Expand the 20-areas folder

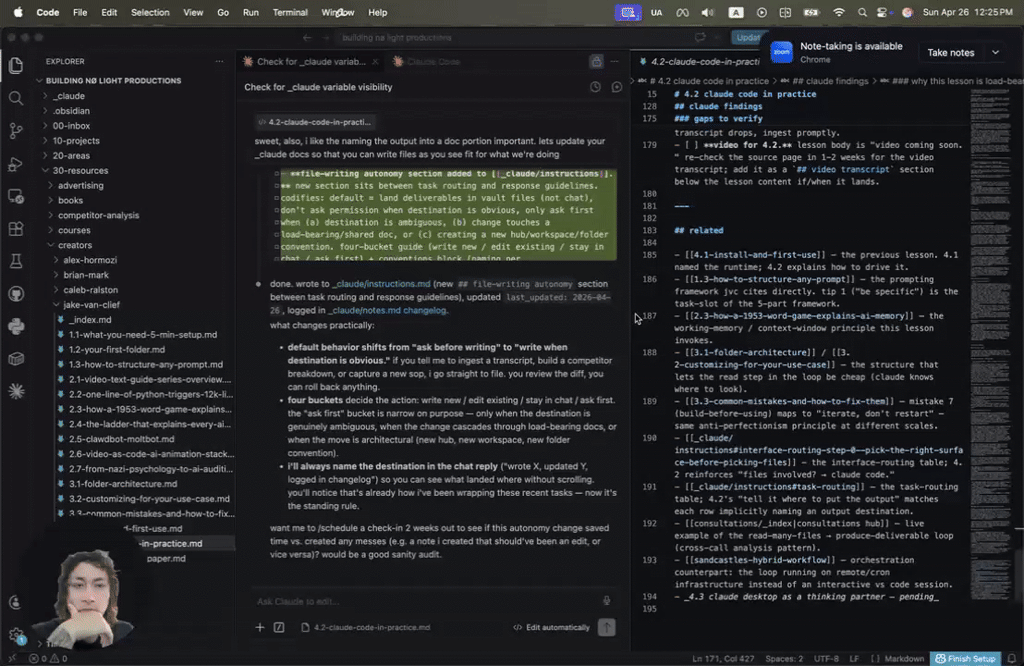click(x=71, y=155)
